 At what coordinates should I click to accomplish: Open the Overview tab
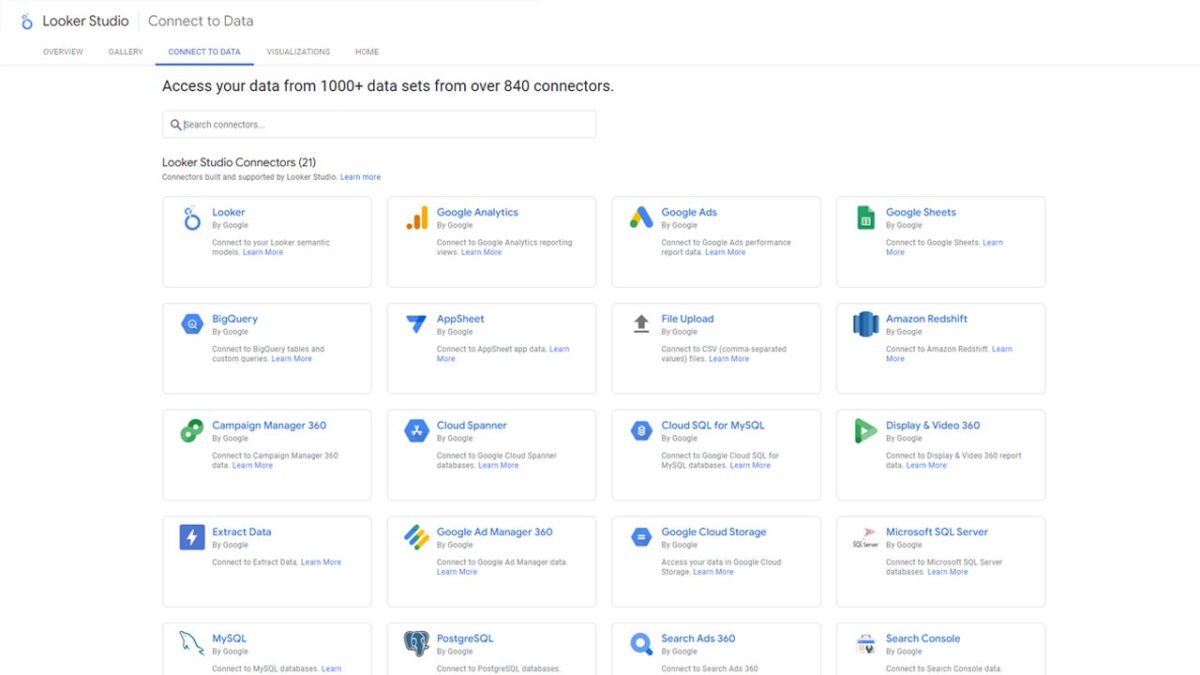point(63,52)
